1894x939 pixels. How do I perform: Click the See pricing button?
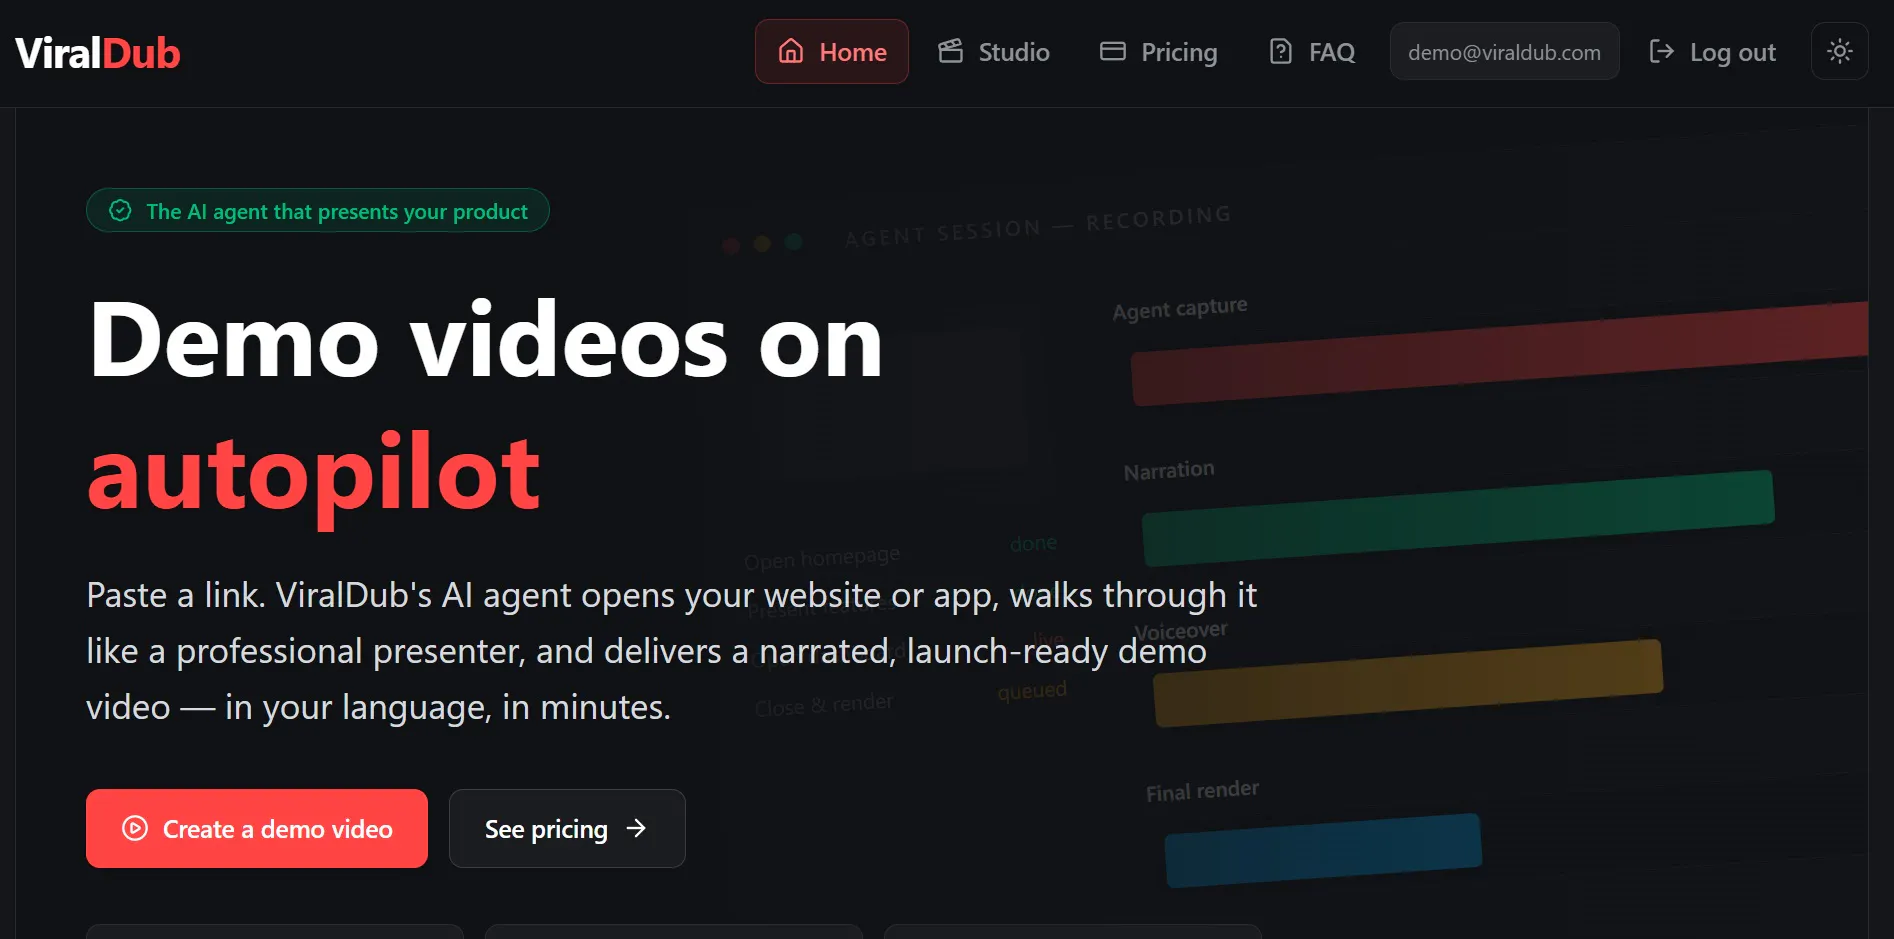pos(567,828)
